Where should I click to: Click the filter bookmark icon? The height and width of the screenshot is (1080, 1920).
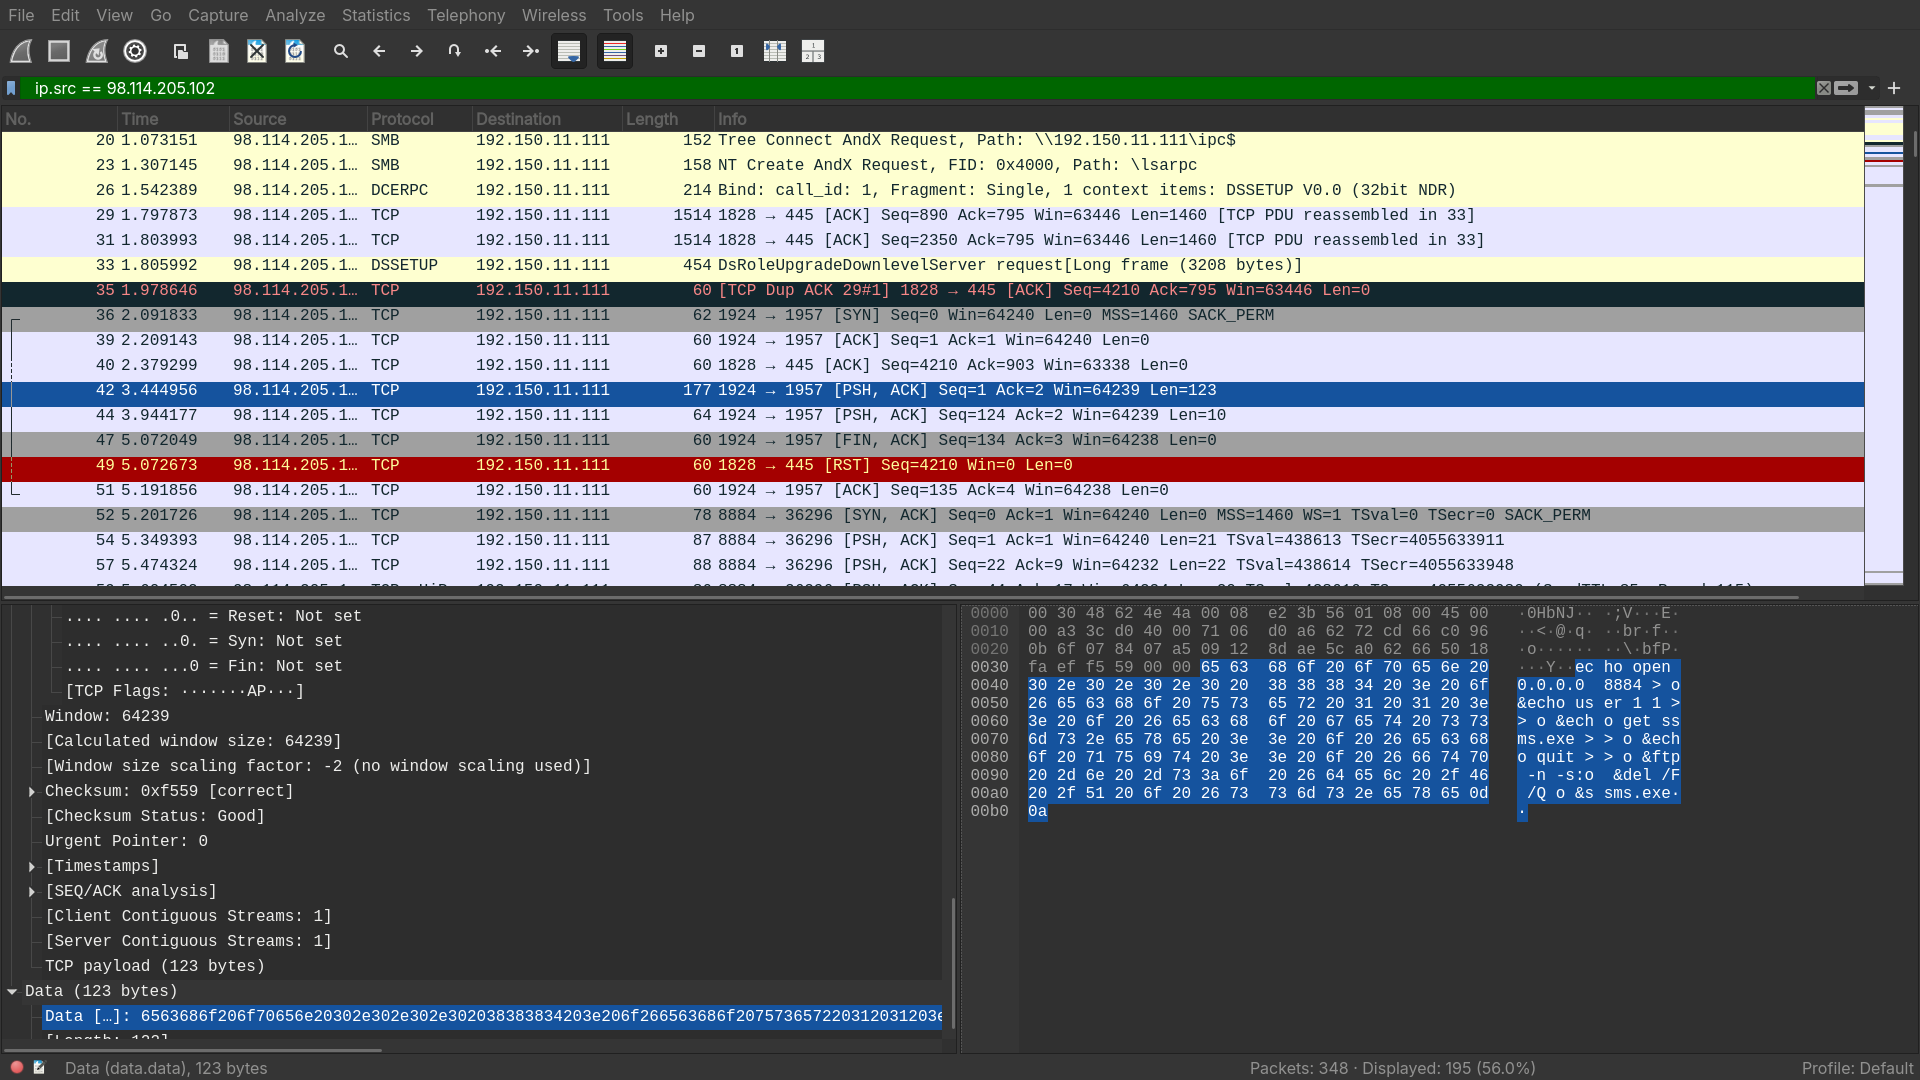[x=12, y=88]
